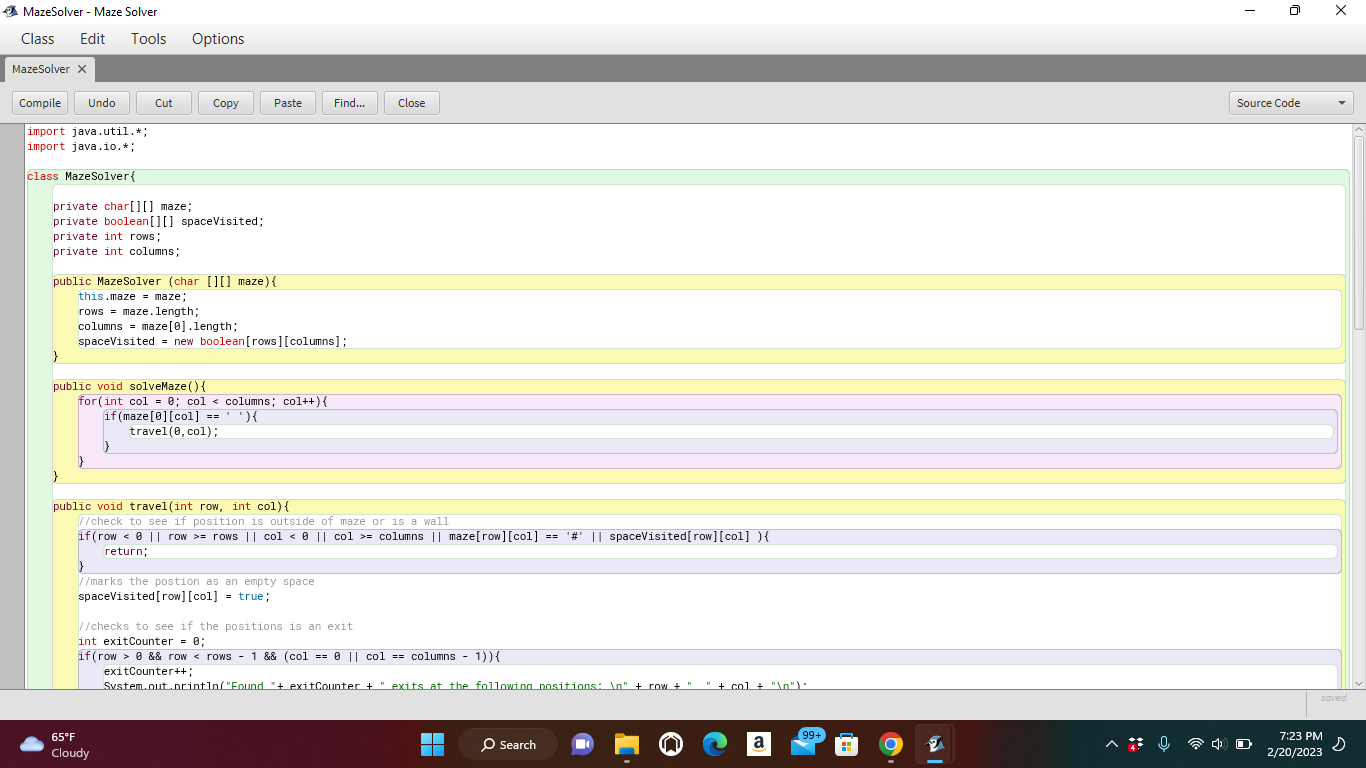Open the Edit menu
Image resolution: width=1366 pixels, height=768 pixels.
pyautogui.click(x=92, y=39)
